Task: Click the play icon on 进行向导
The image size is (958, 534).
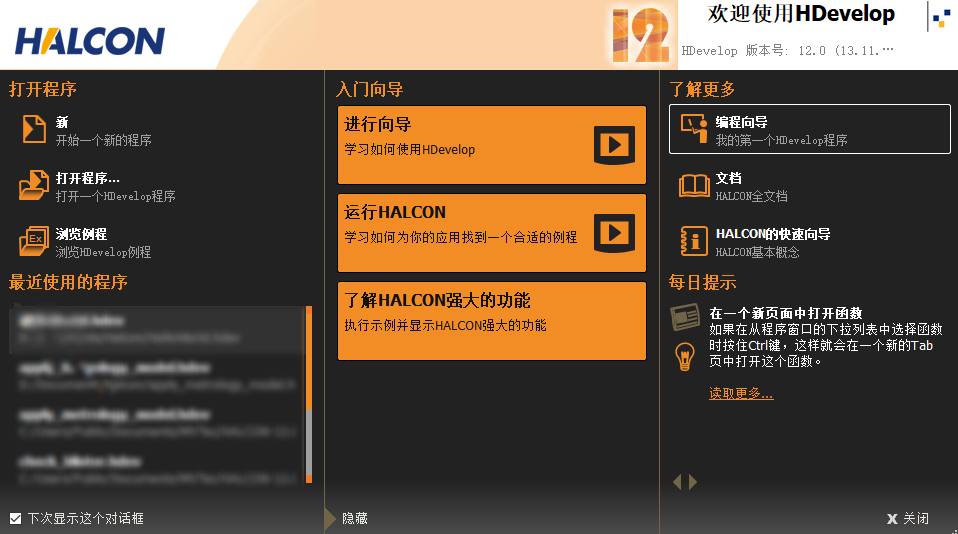Action: [614, 145]
